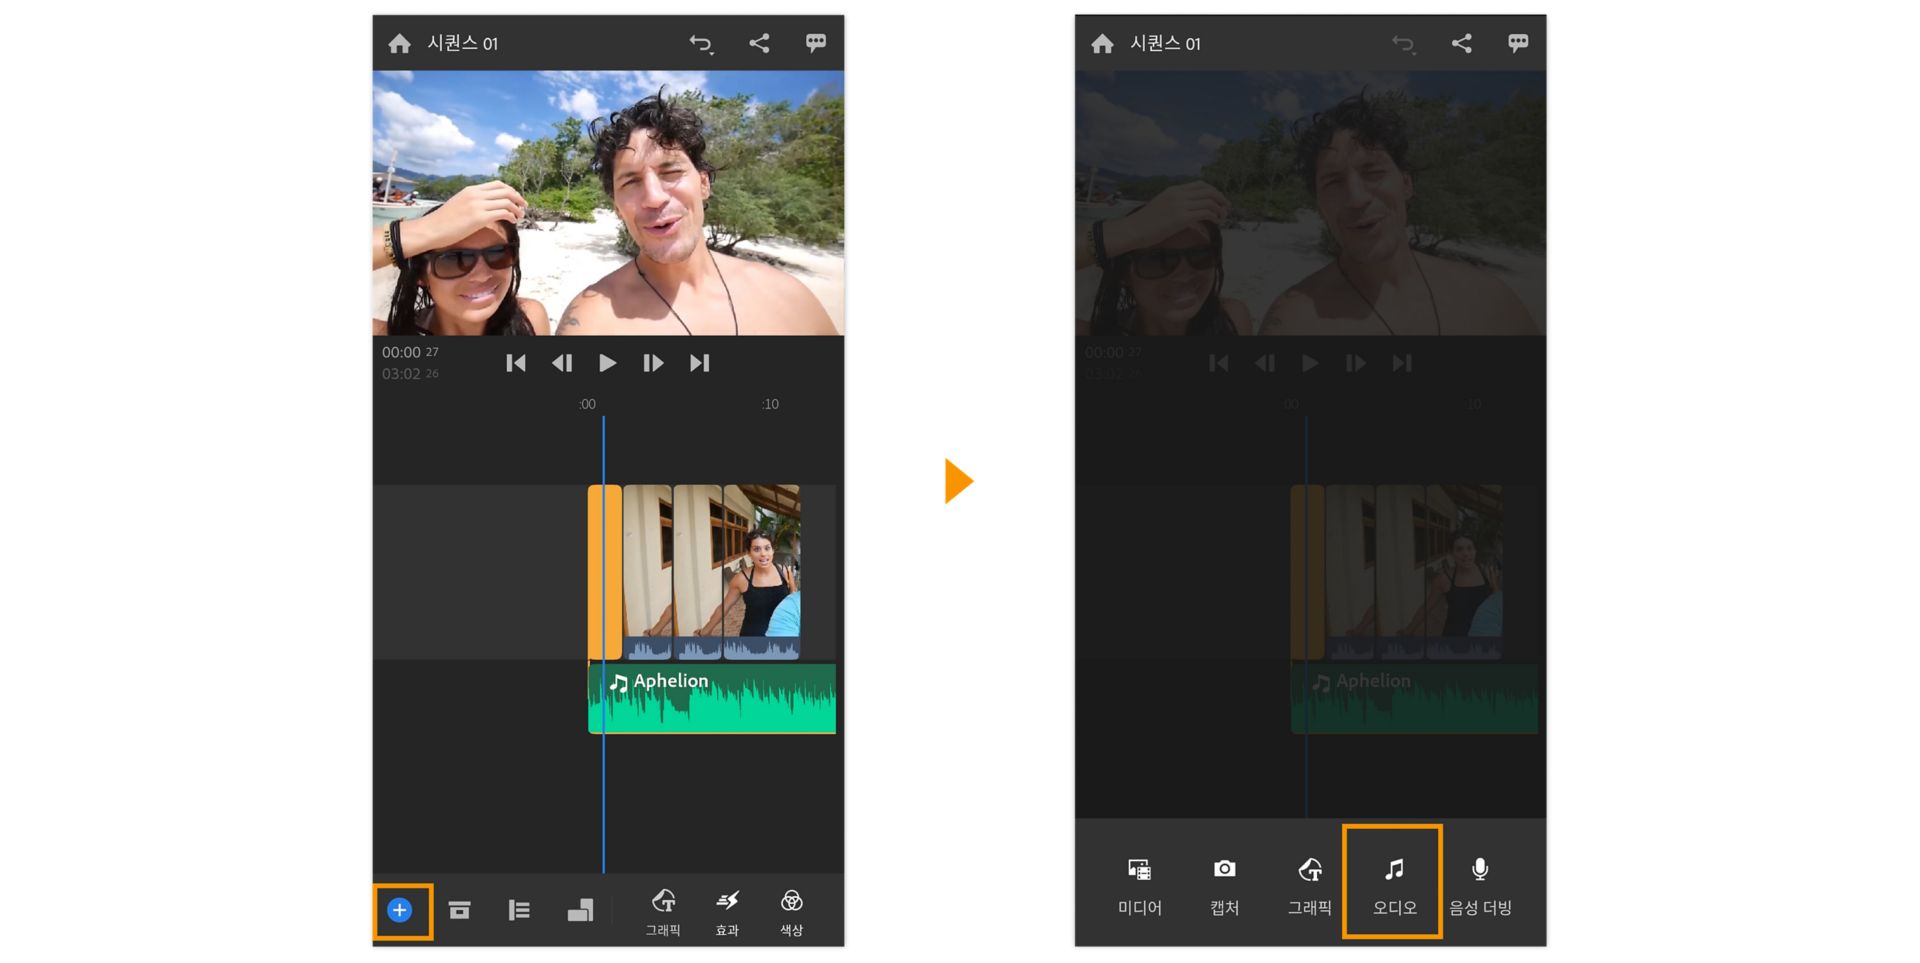Tap the home icon on the left screen

(400, 43)
